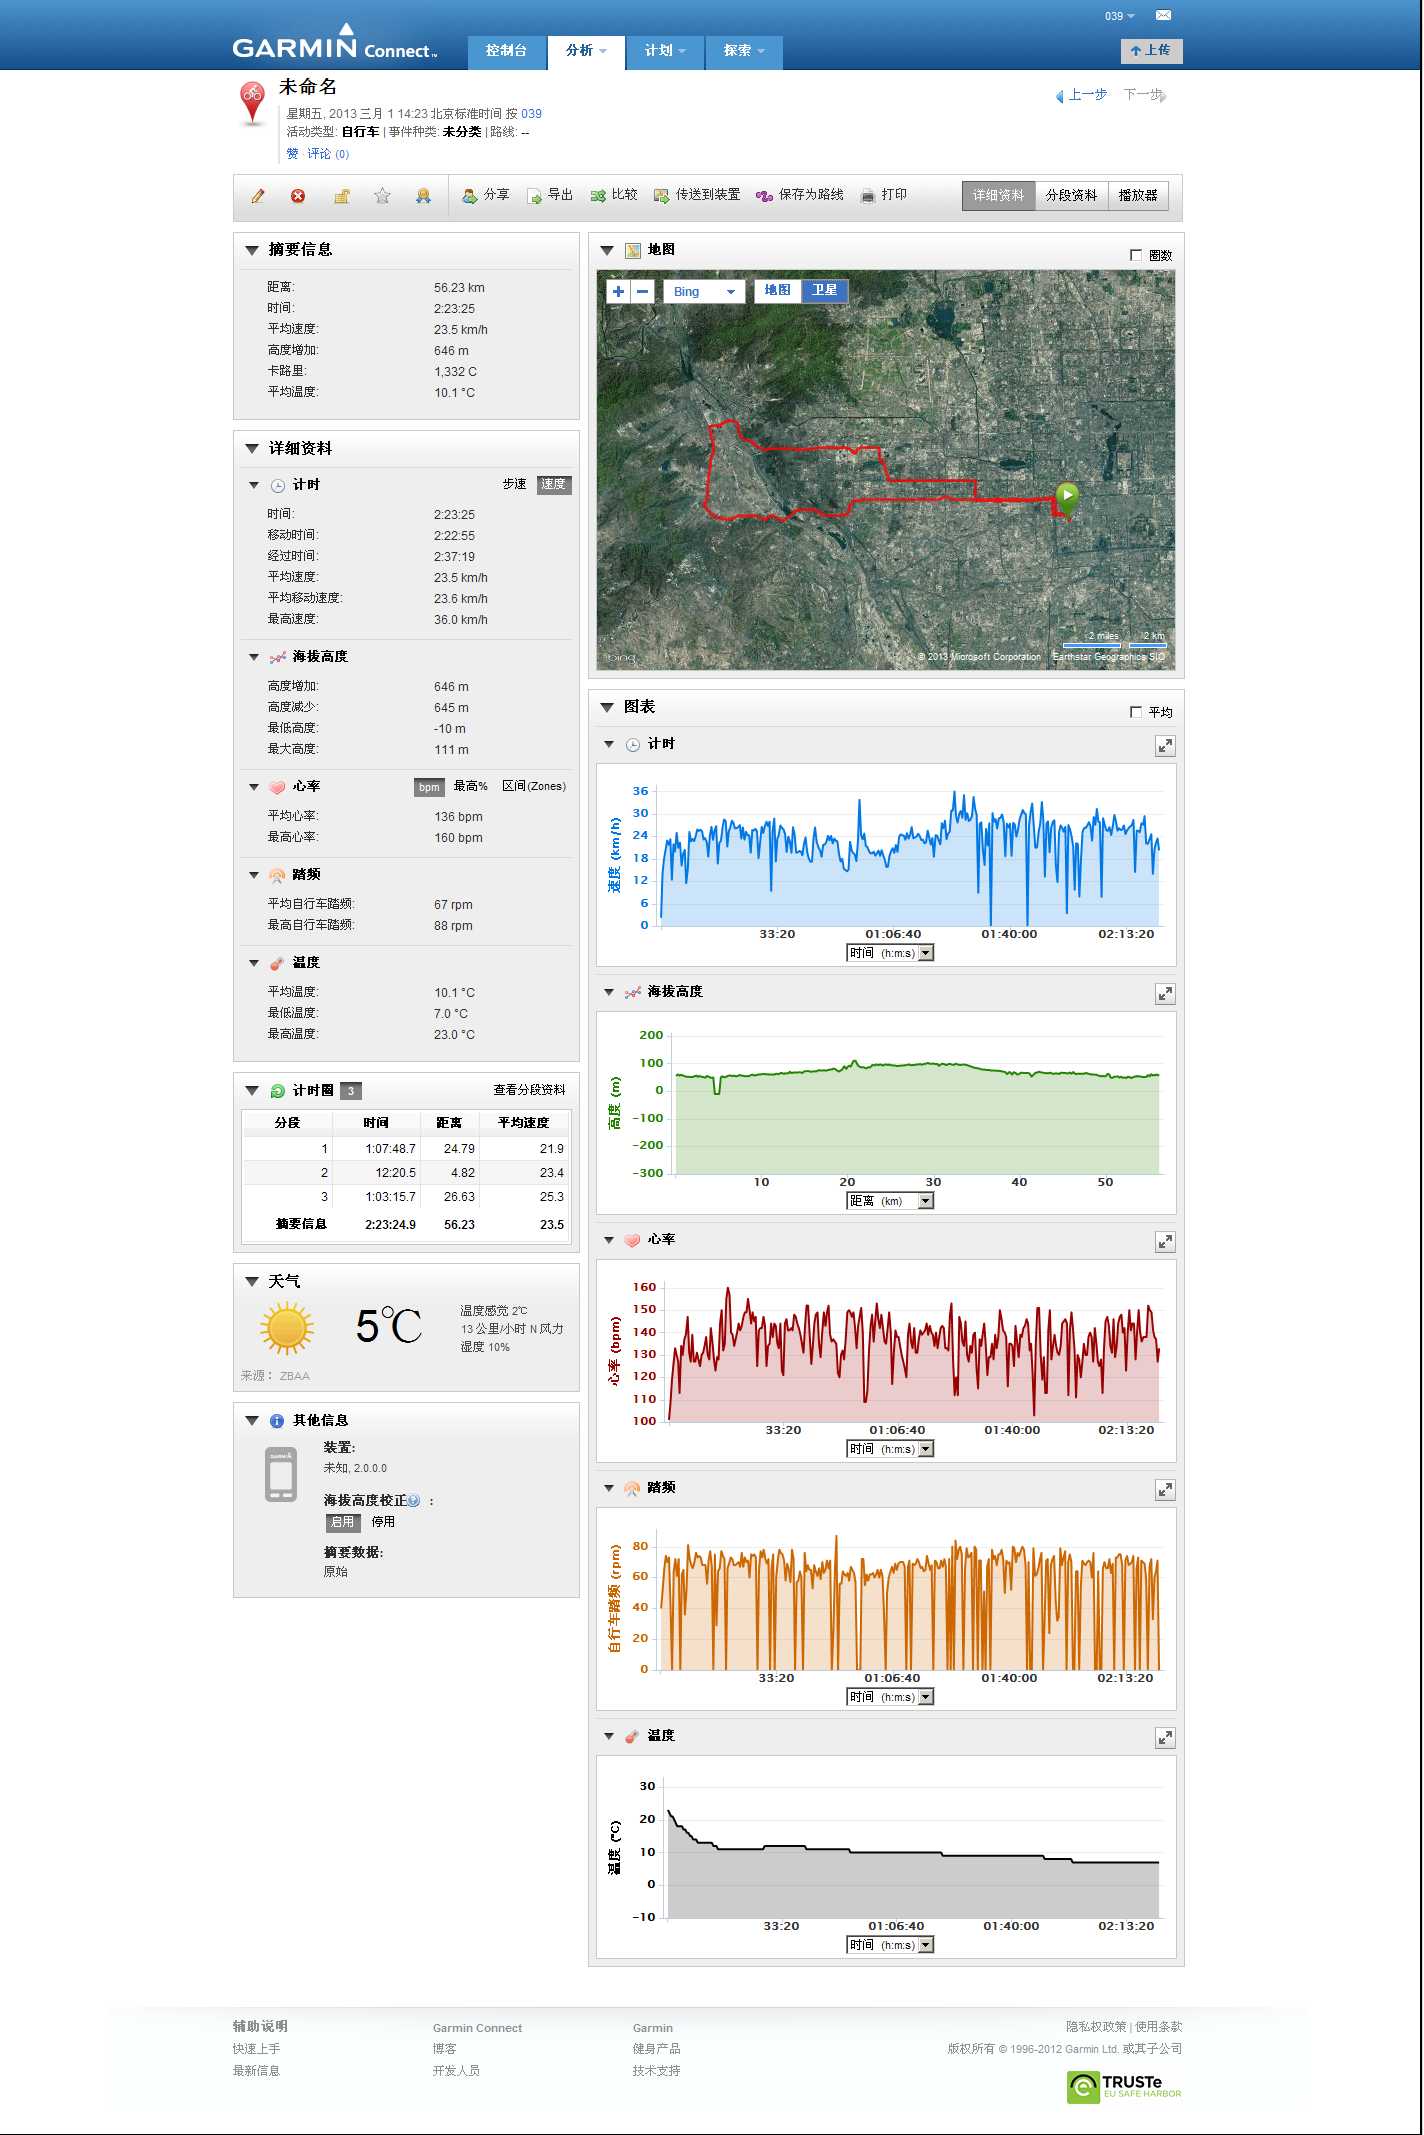Select 最高% heart rate display
Viewport: 1424px width, 2135px height.
coord(471,786)
